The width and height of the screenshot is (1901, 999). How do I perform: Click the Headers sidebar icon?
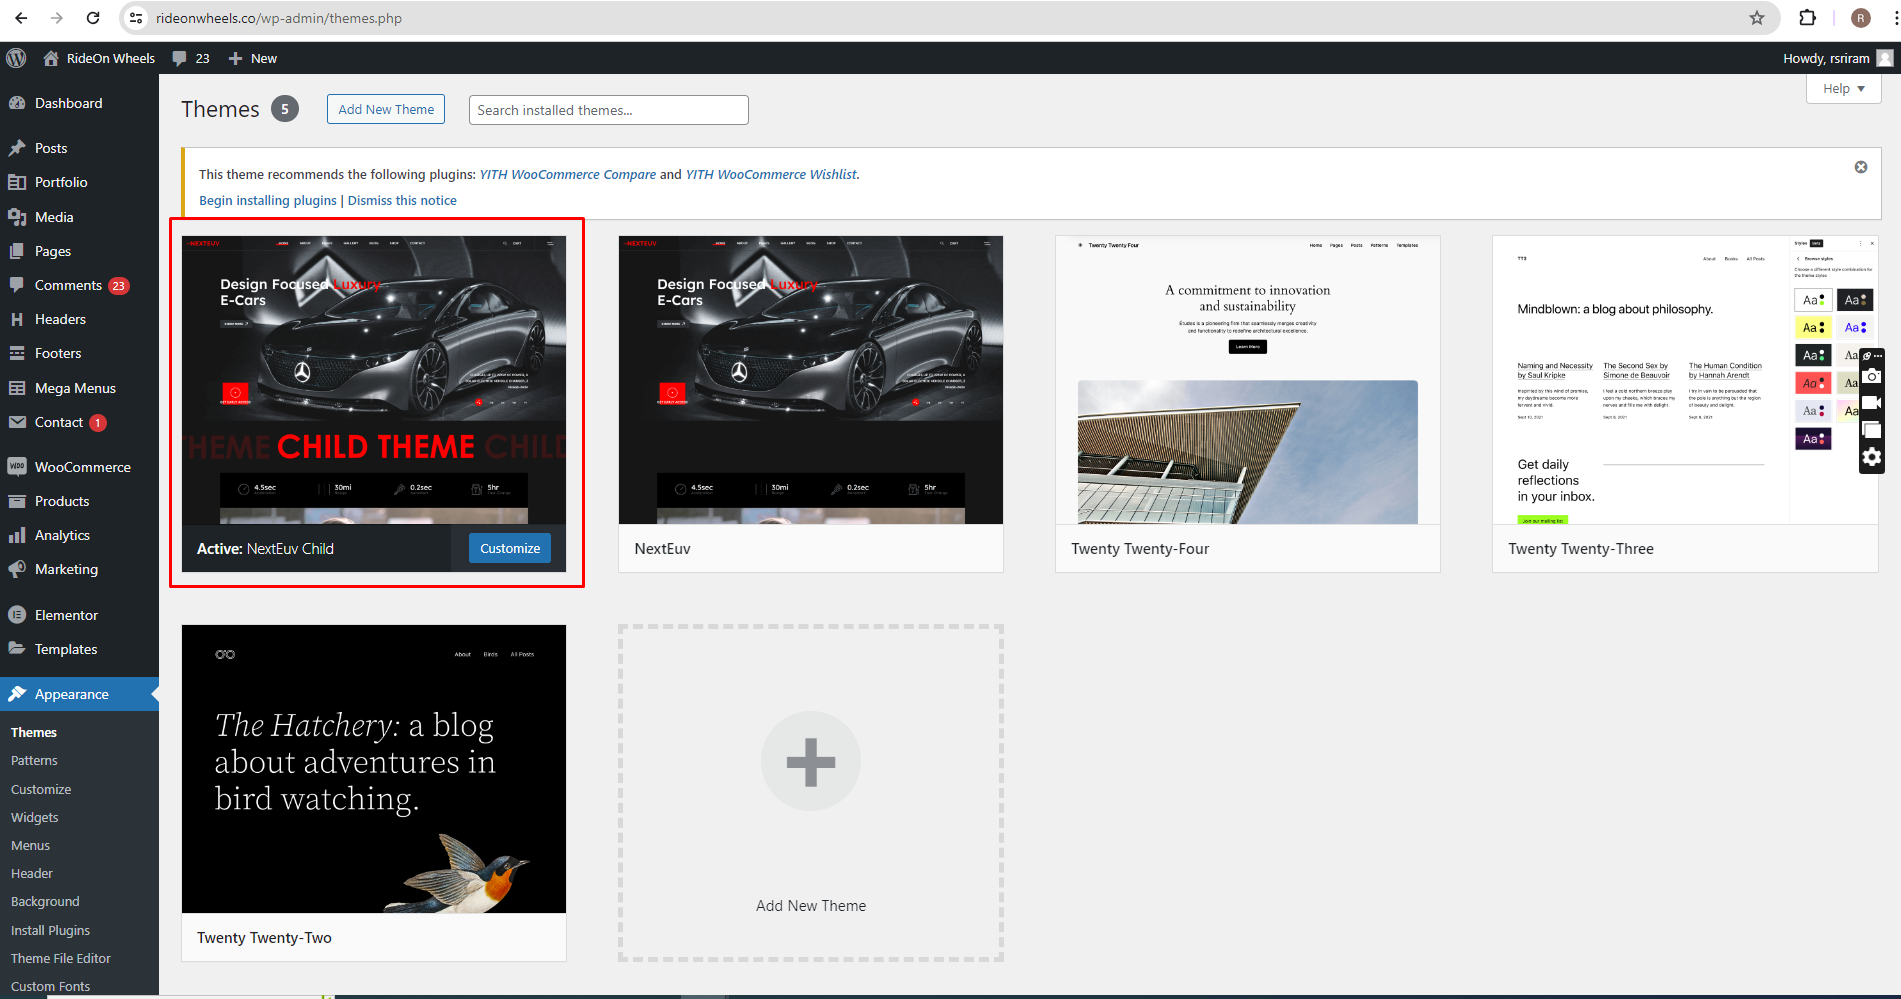17,319
